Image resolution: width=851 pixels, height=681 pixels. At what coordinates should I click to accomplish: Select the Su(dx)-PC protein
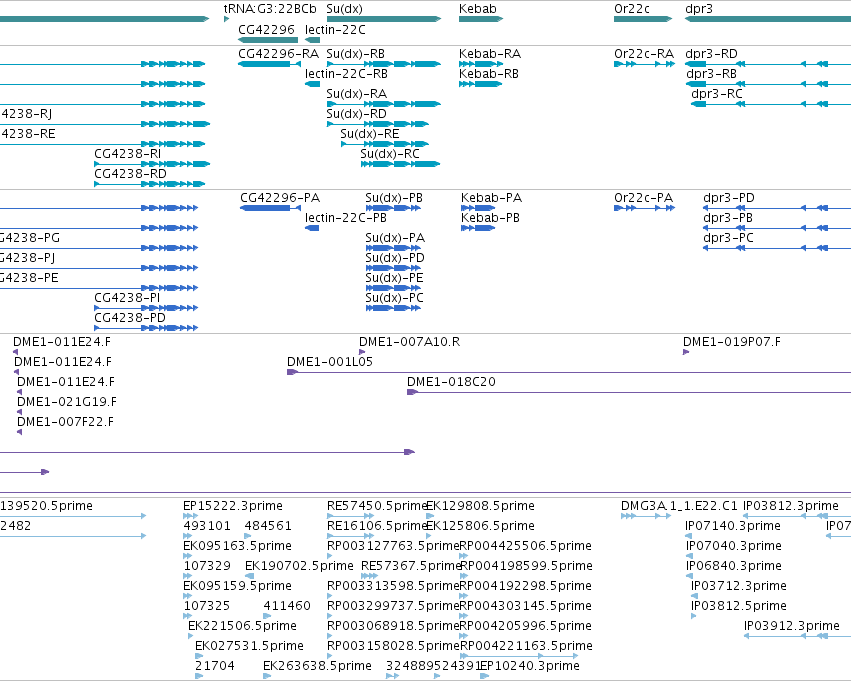click(x=393, y=308)
